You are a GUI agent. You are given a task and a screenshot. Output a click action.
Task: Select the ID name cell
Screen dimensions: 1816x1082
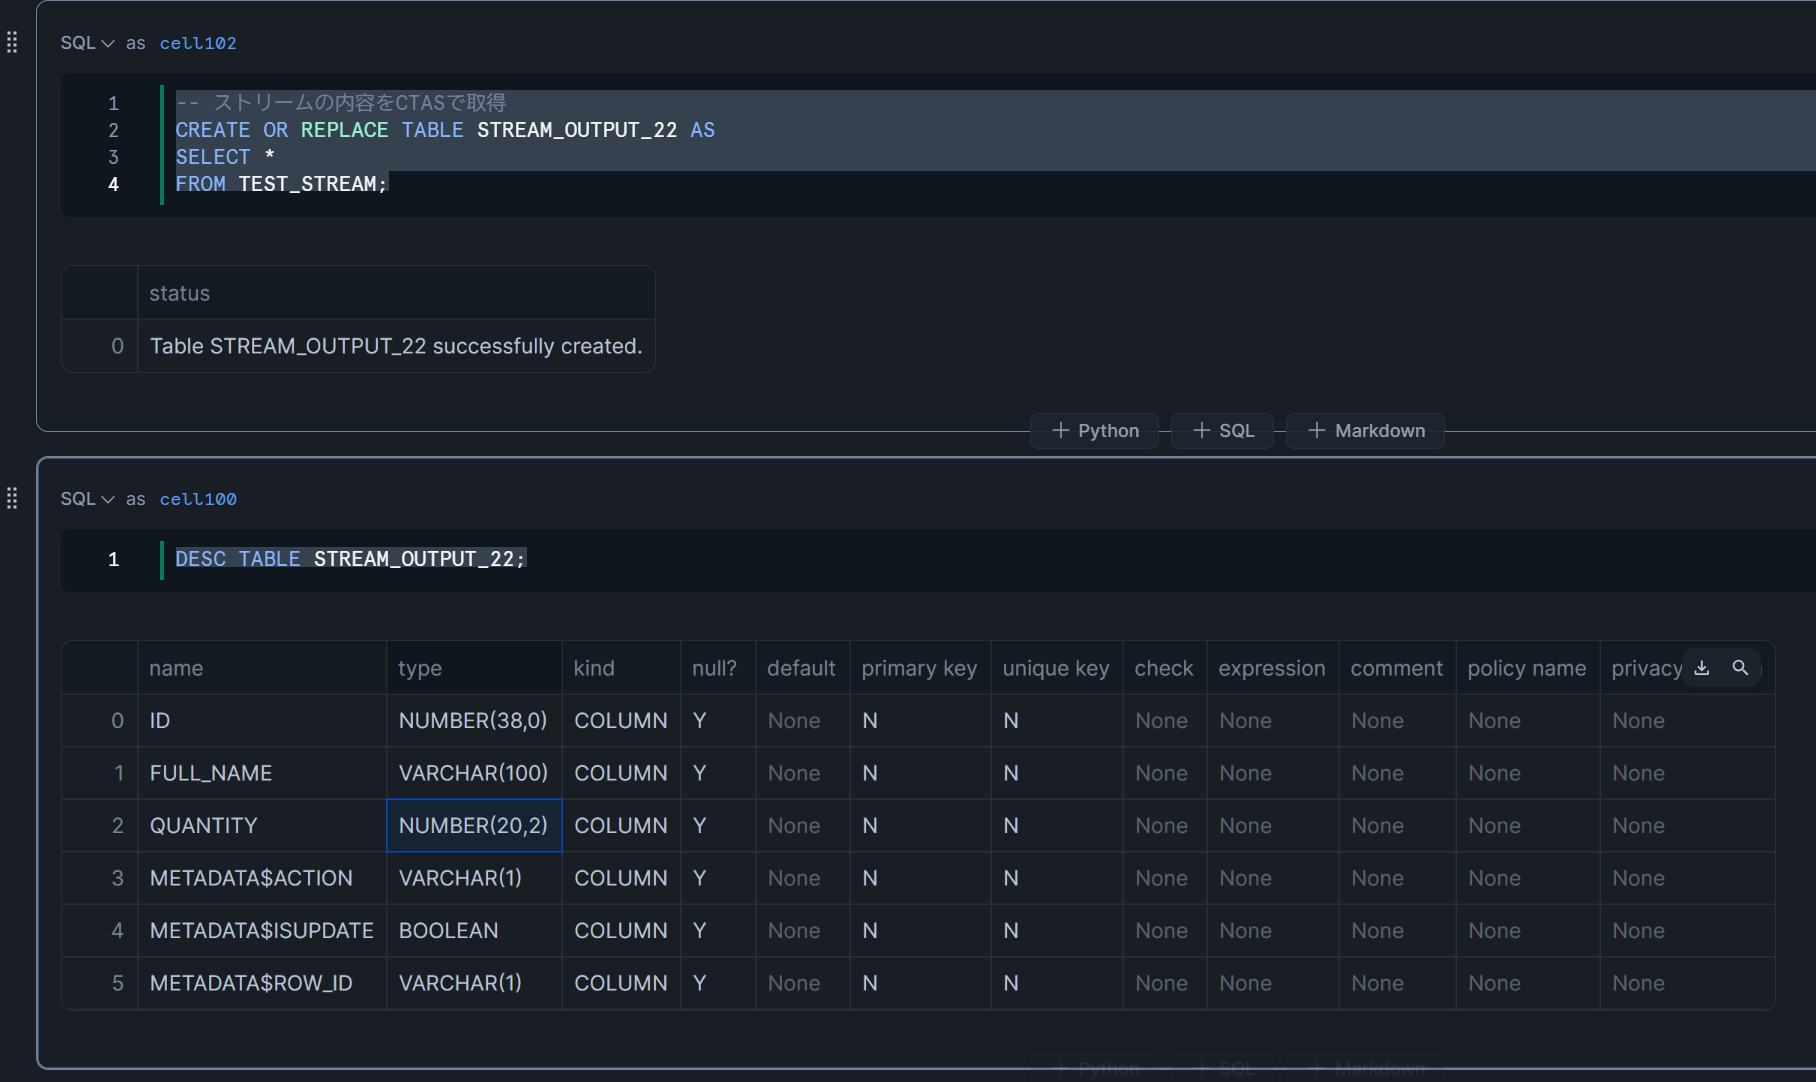point(262,721)
